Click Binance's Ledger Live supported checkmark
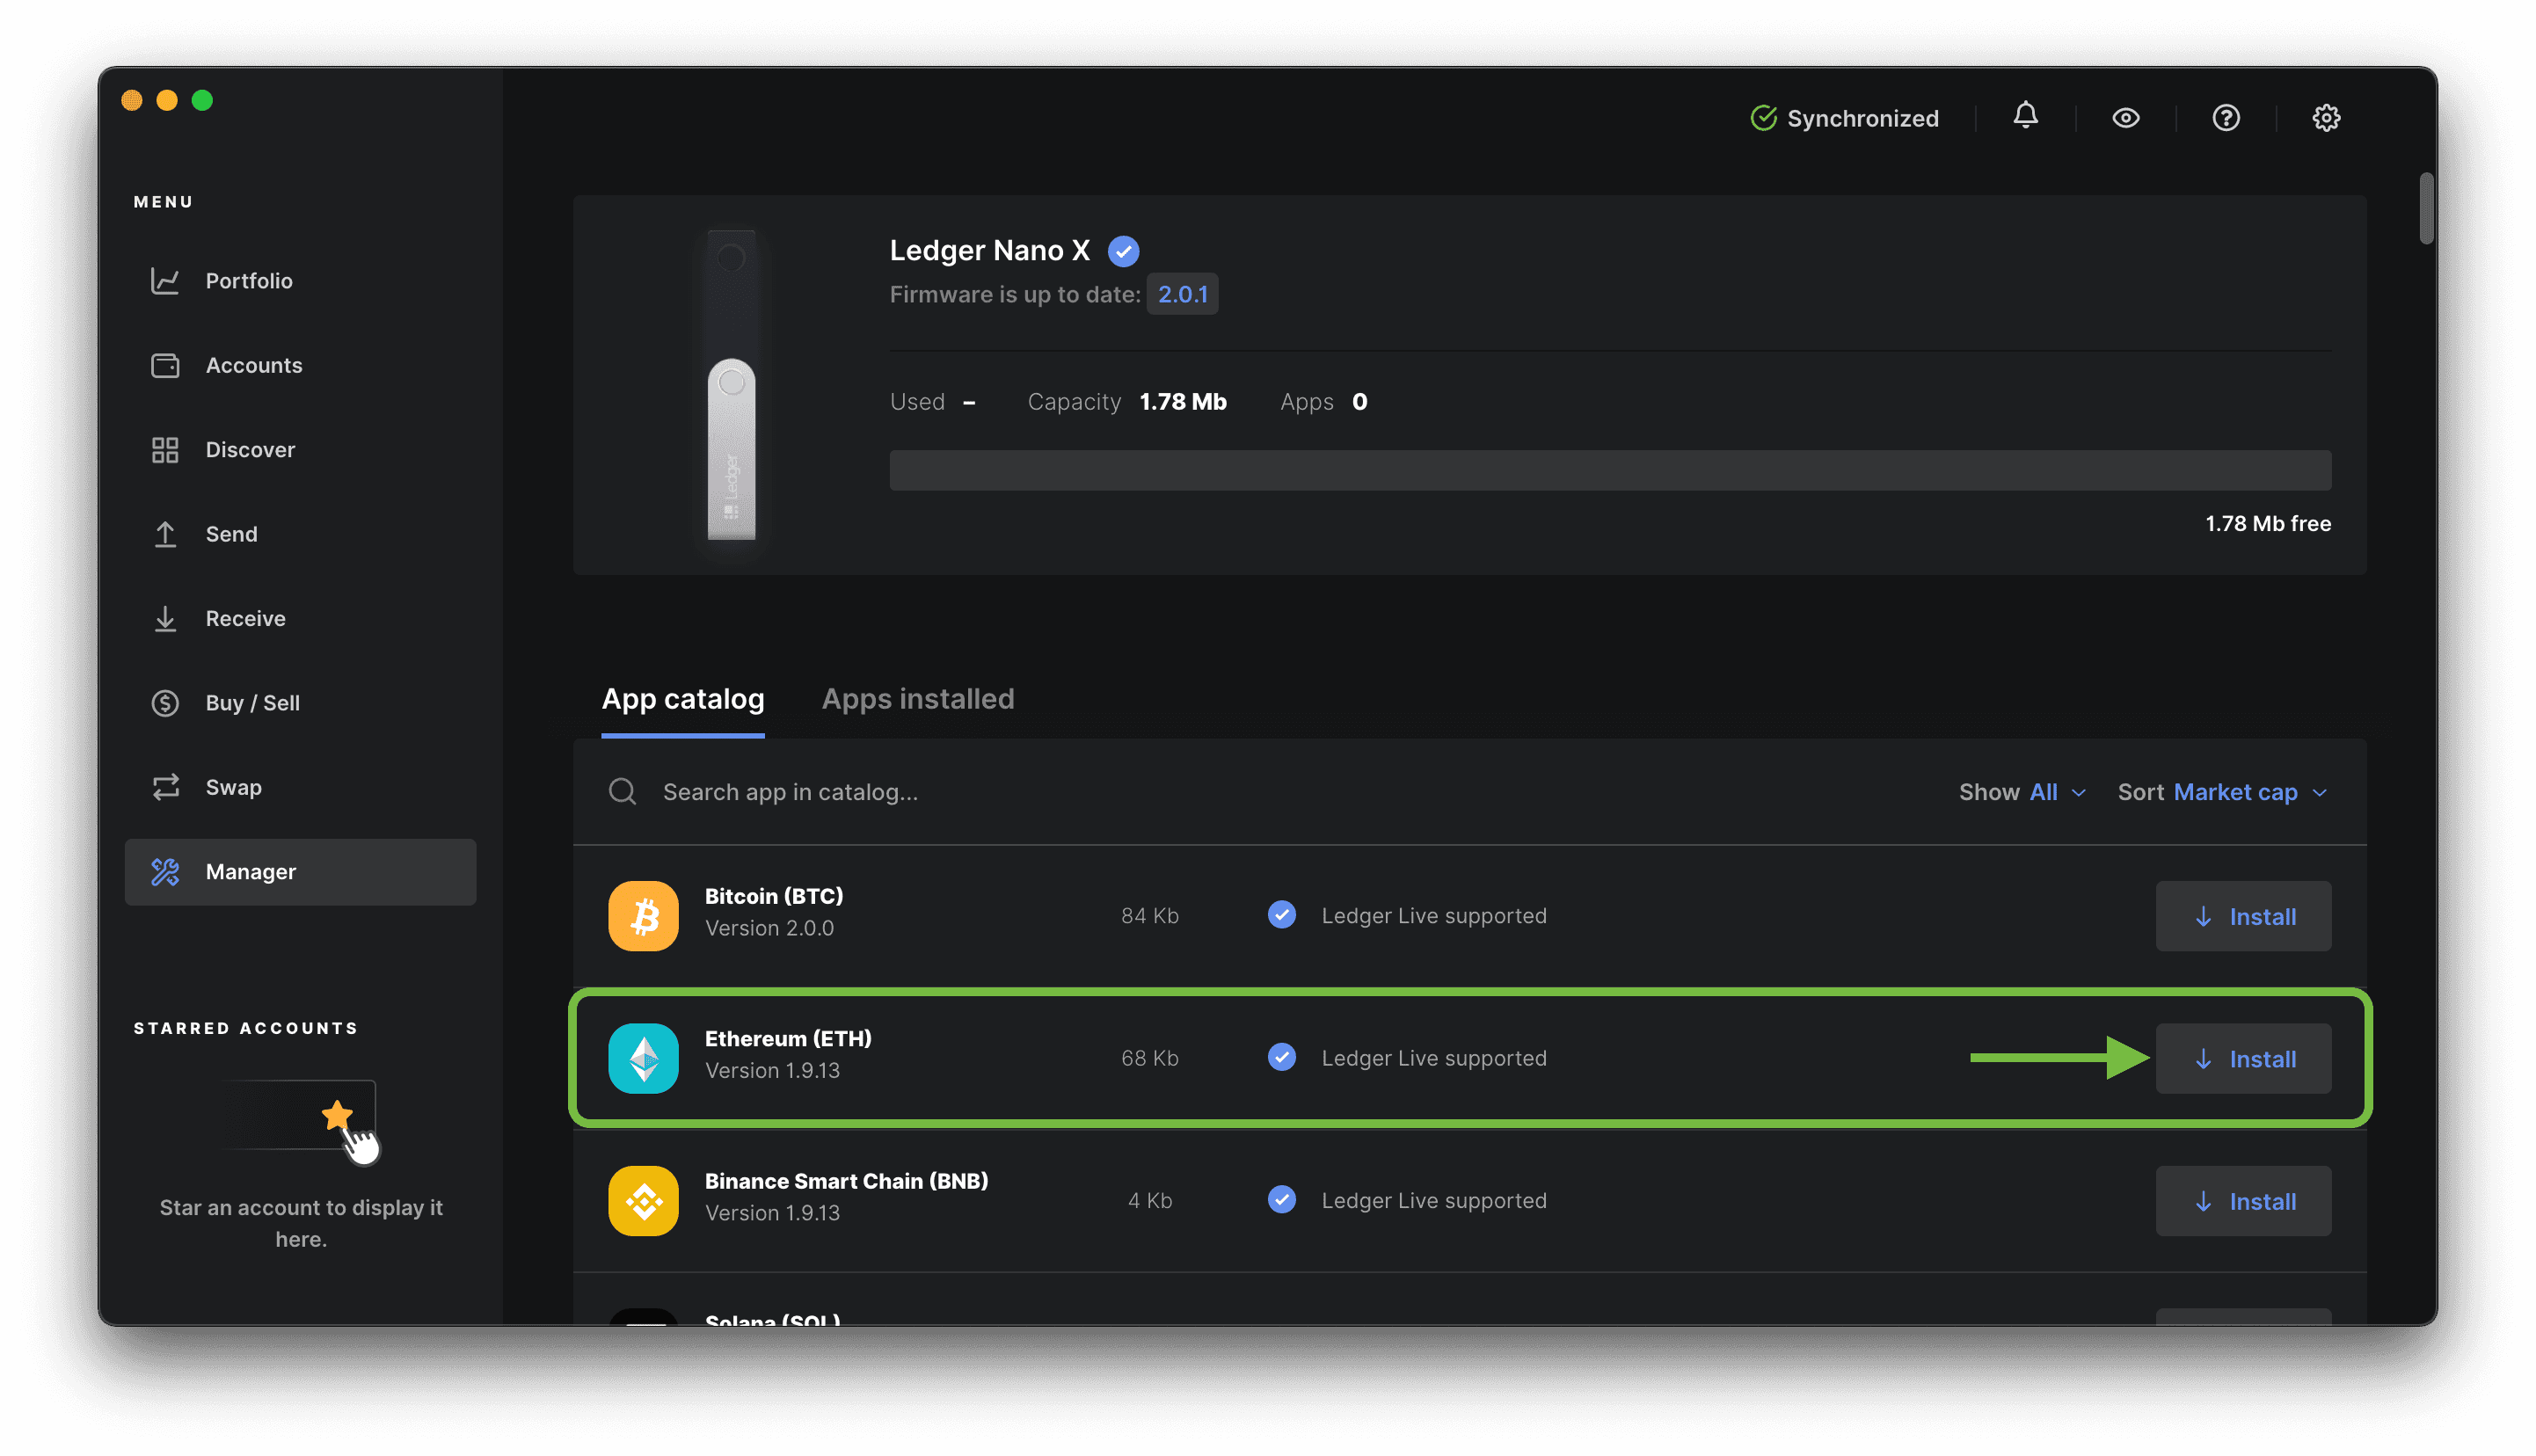The height and width of the screenshot is (1456, 2536). point(1281,1199)
